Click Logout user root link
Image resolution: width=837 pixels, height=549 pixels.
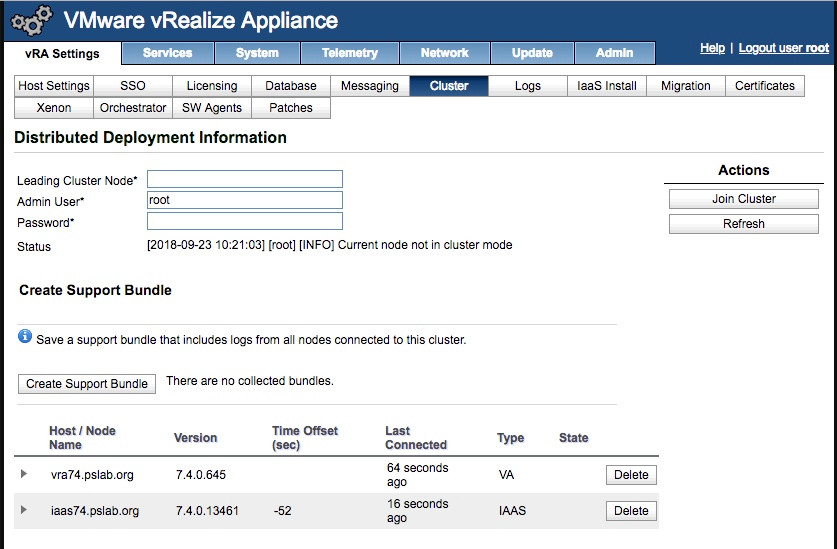[784, 48]
